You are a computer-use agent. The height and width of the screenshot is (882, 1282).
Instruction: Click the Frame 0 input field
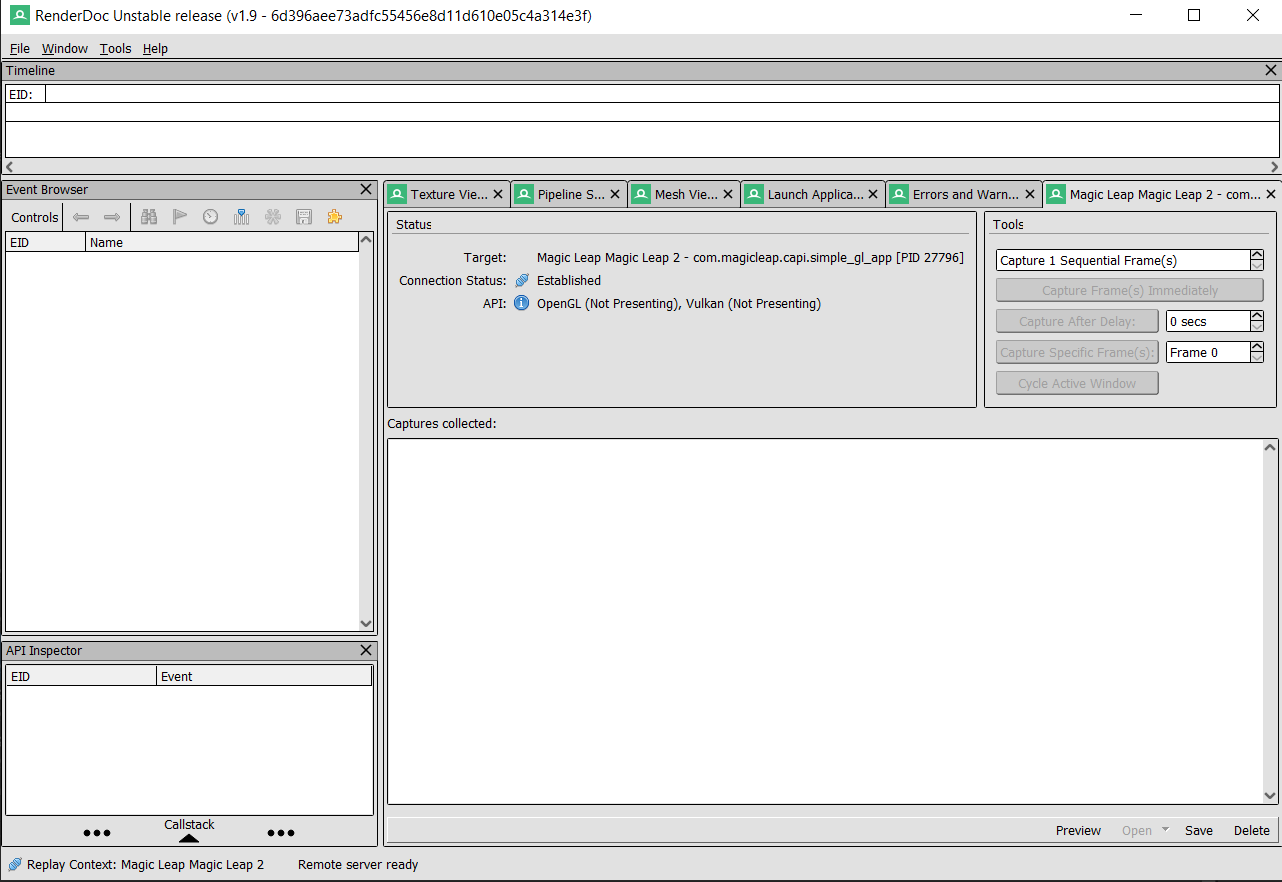[x=1208, y=352]
